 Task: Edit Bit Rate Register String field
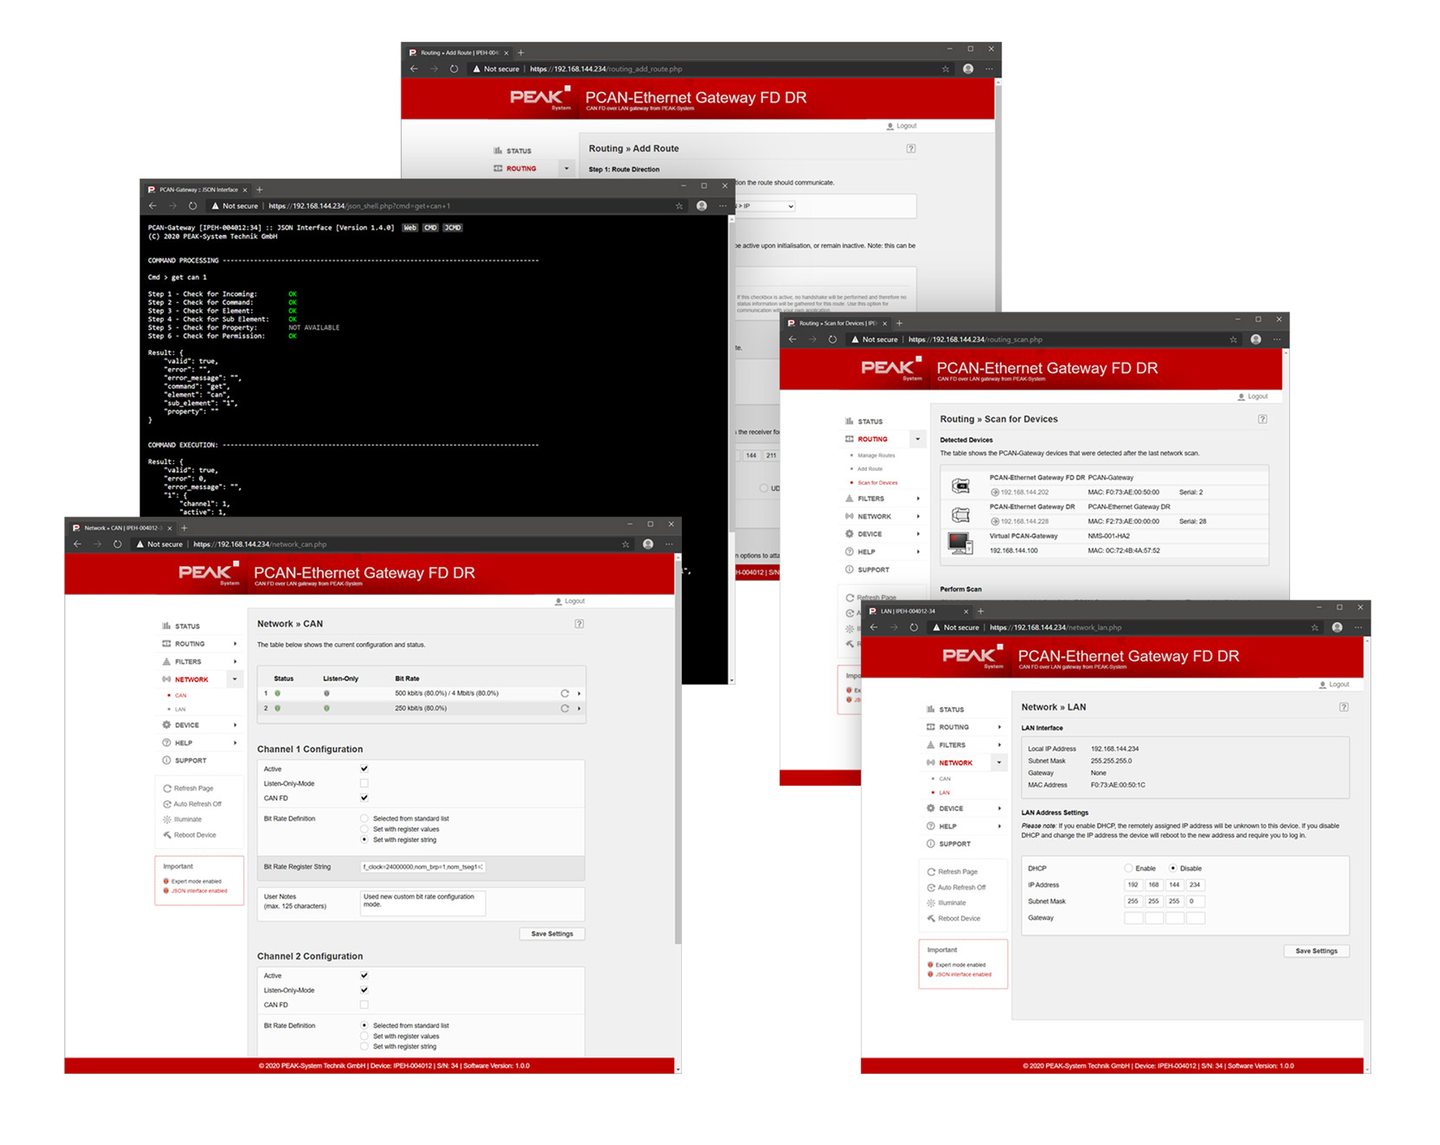[423, 867]
